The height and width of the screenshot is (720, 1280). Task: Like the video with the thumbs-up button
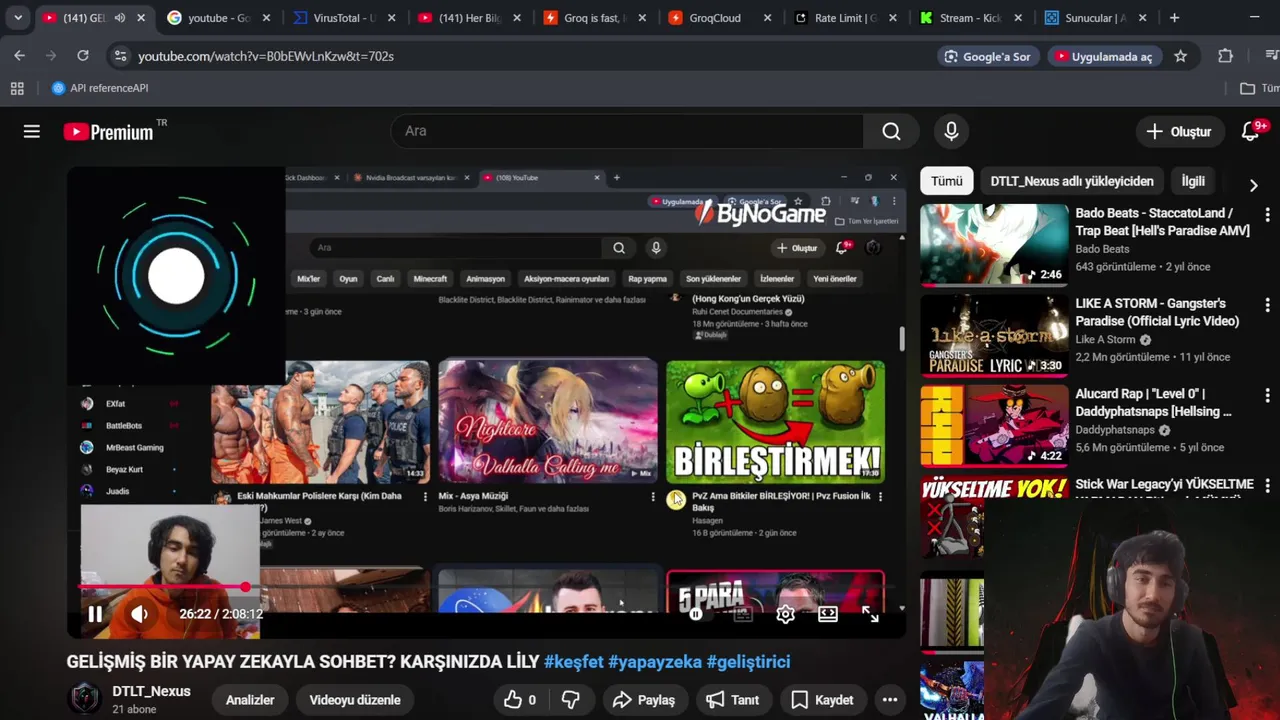[x=520, y=700]
